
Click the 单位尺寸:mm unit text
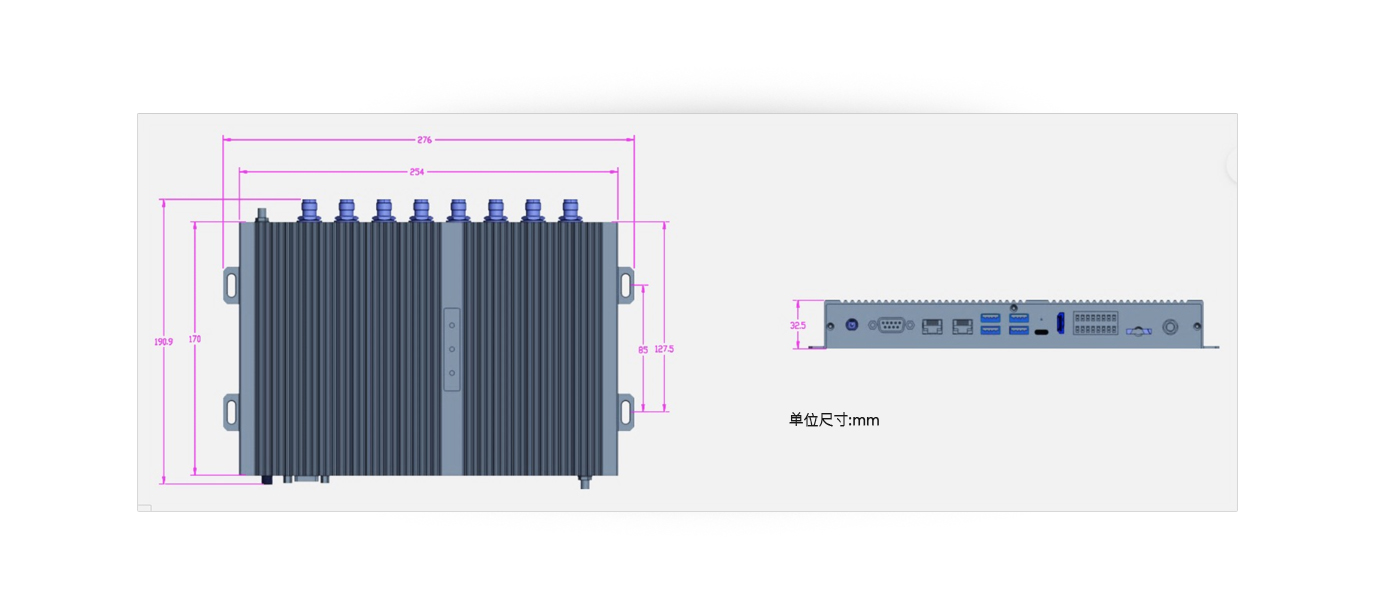834,420
